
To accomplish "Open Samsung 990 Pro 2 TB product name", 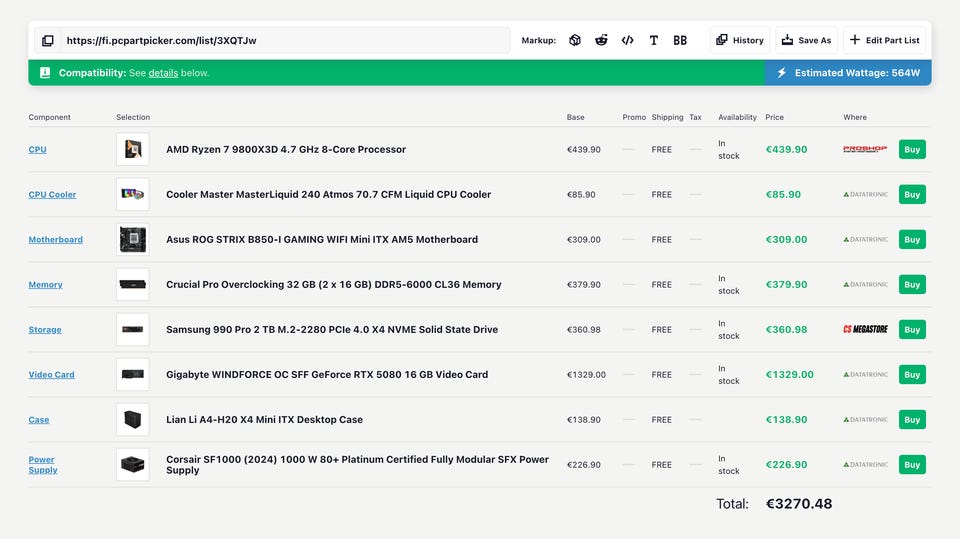I will [x=332, y=330].
